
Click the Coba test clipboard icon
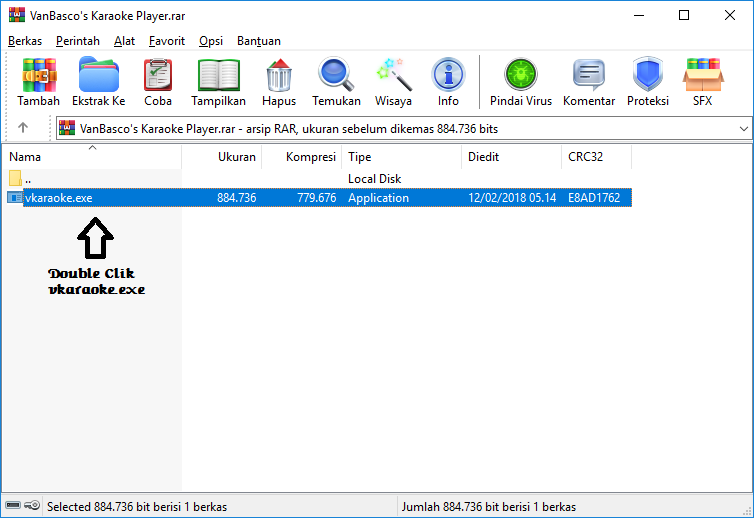[158, 75]
